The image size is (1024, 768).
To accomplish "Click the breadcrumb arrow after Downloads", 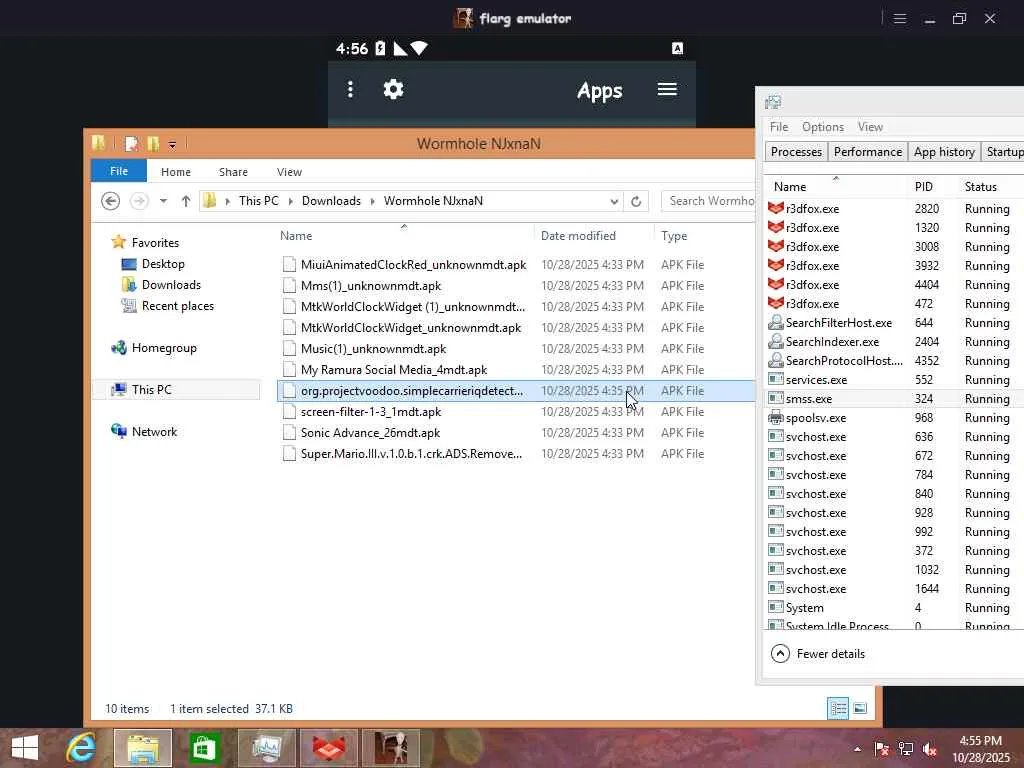I will click(x=372, y=201).
